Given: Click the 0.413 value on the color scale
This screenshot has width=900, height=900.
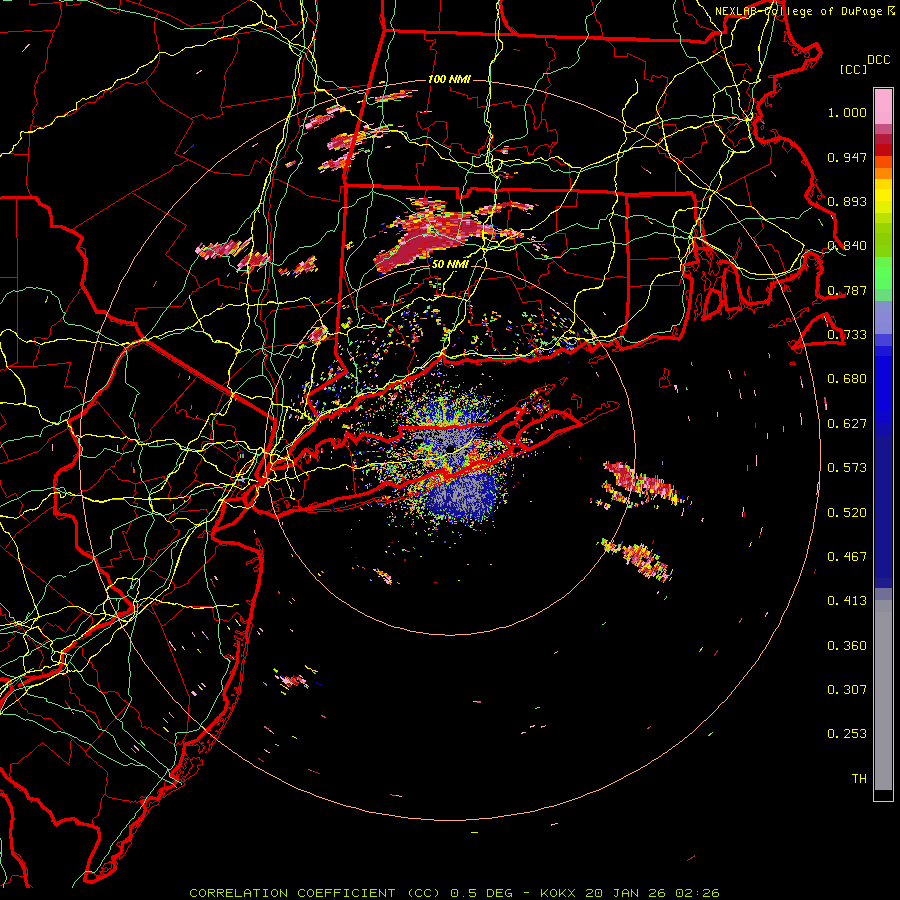Looking at the screenshot, I should pos(847,601).
